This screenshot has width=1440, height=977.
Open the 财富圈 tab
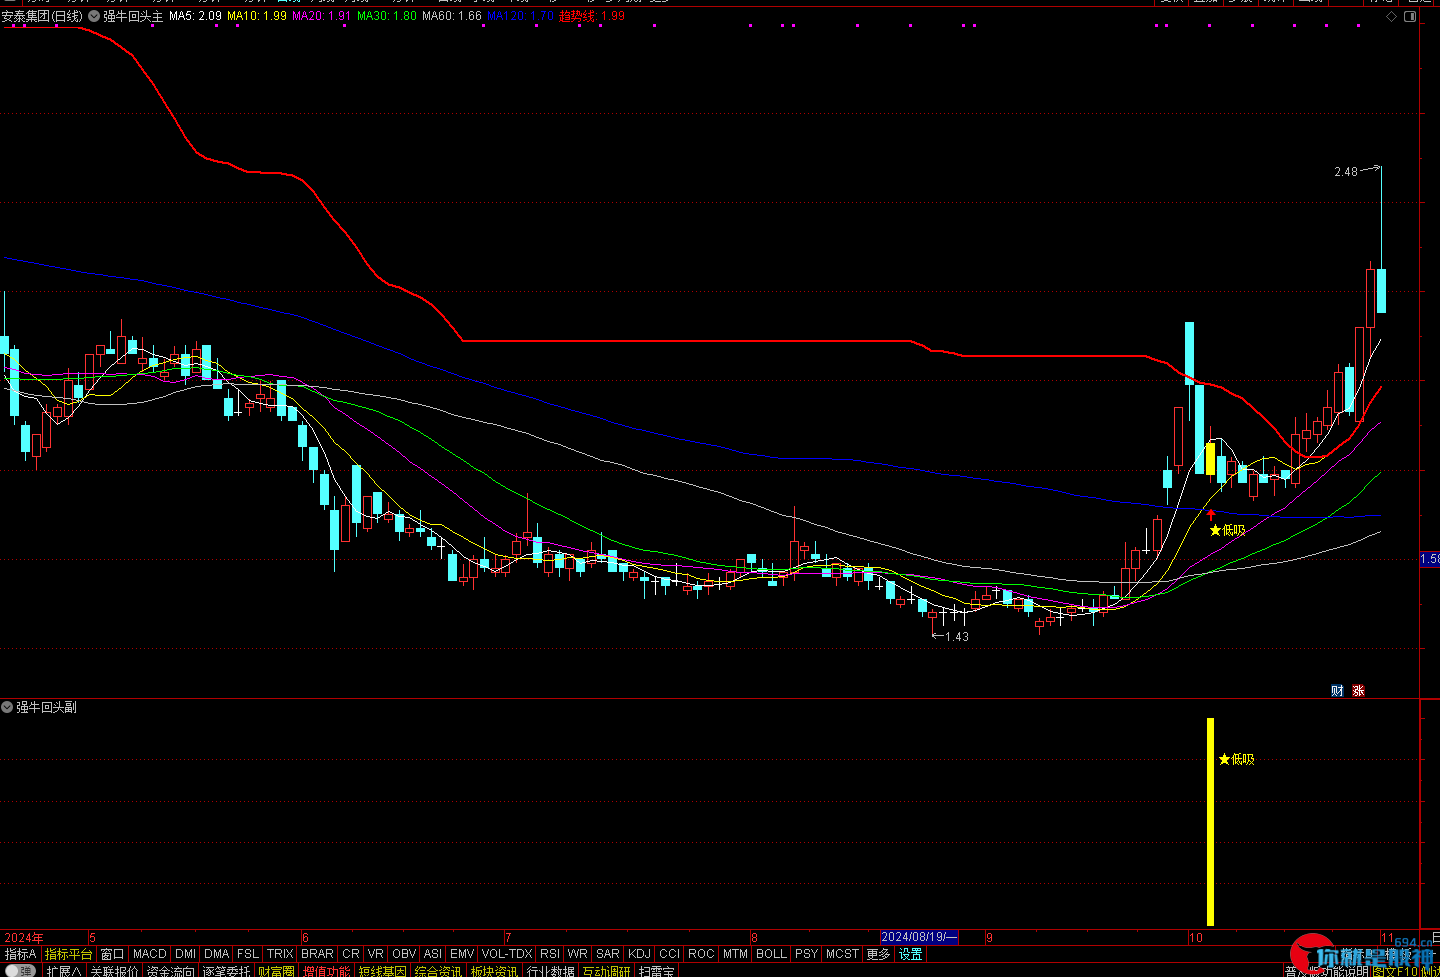point(276,971)
